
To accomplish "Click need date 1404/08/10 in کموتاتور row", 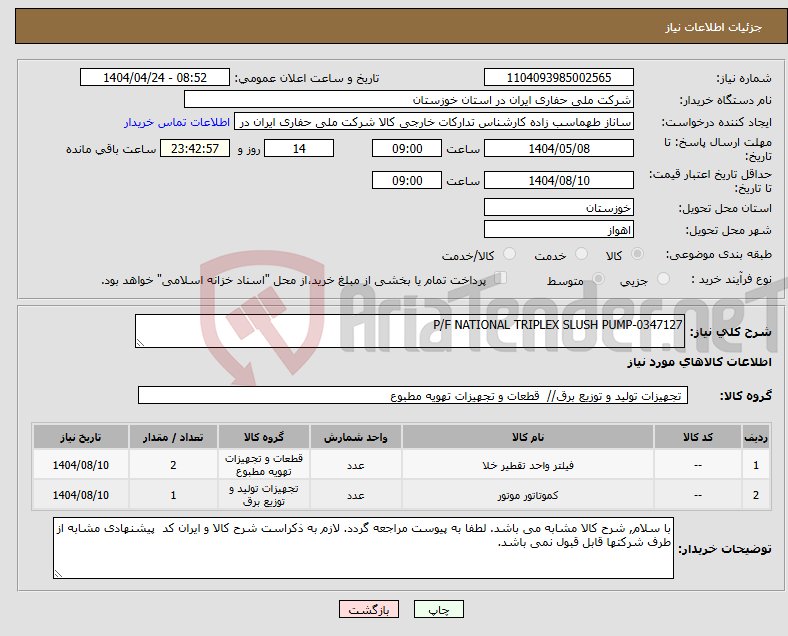I will 80,495.
